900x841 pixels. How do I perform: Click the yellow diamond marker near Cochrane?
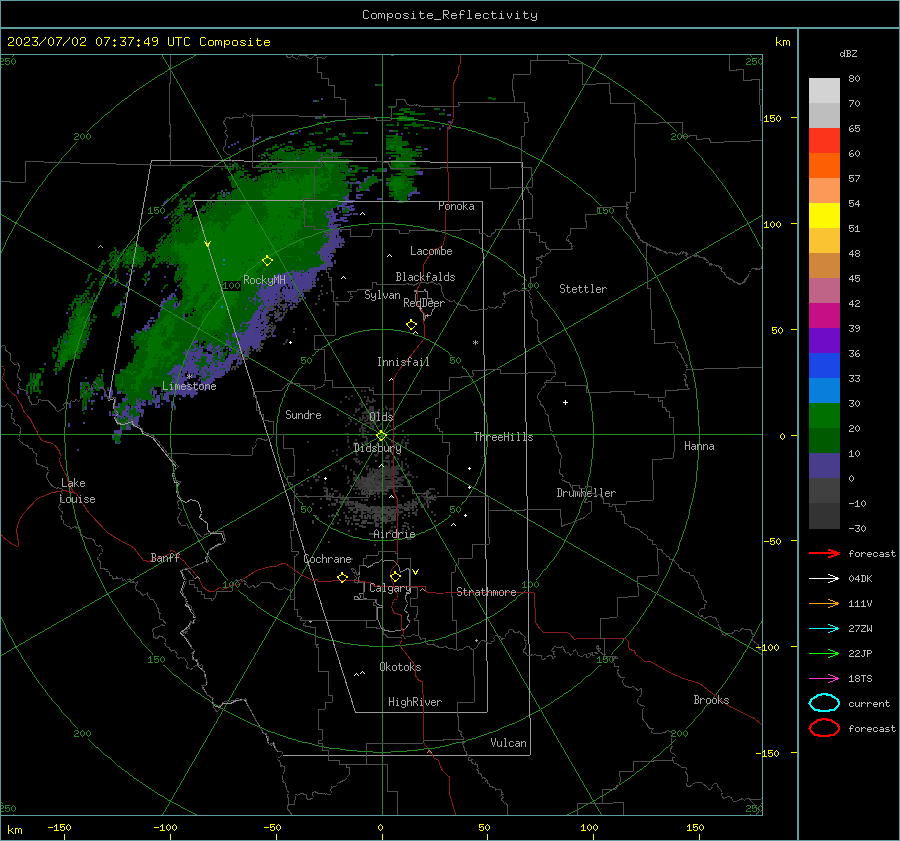click(x=342, y=577)
